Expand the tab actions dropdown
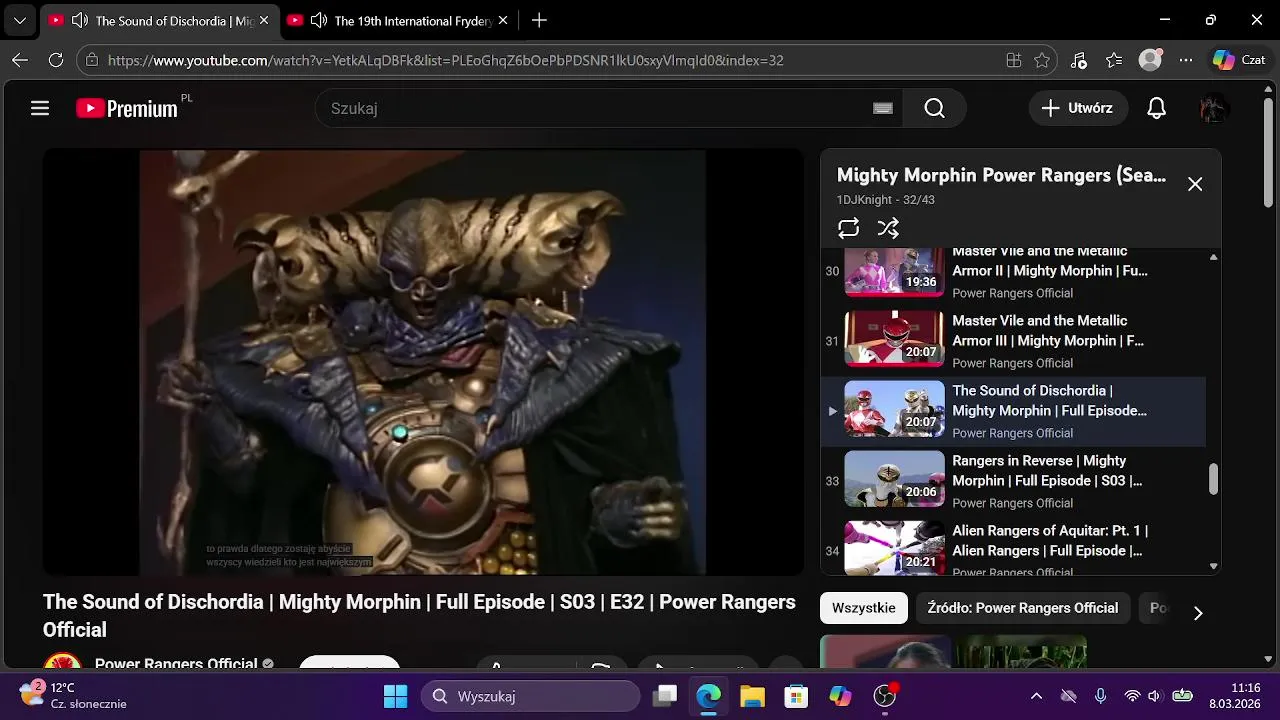This screenshot has height=720, width=1280. 20,20
